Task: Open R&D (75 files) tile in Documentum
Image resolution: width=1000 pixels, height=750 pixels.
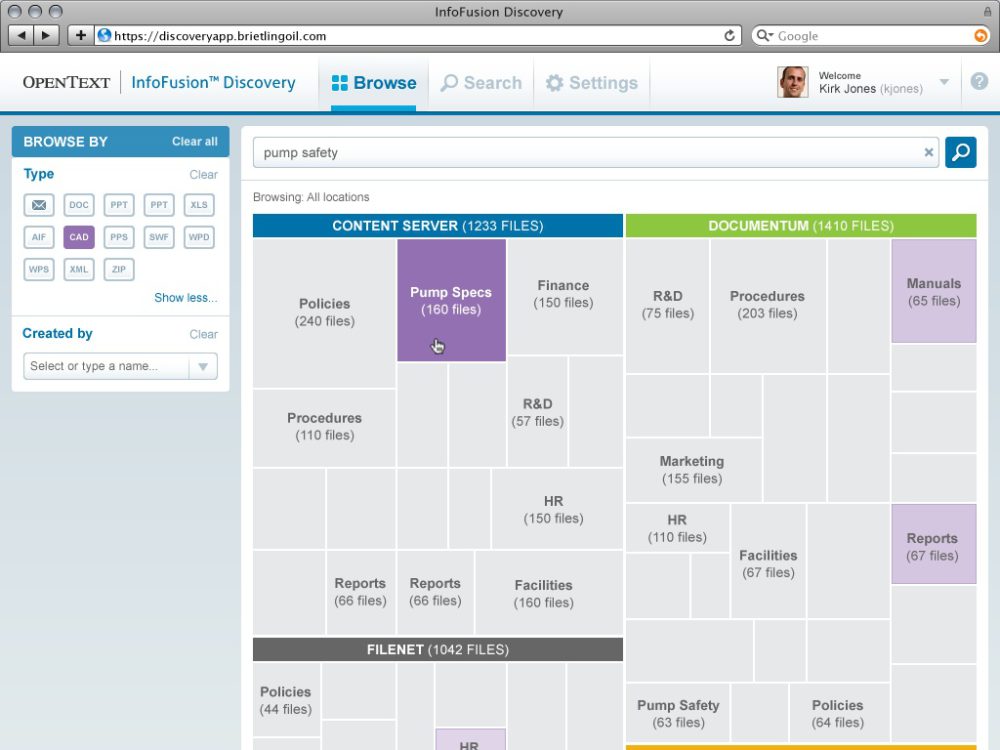Action: [x=667, y=305]
